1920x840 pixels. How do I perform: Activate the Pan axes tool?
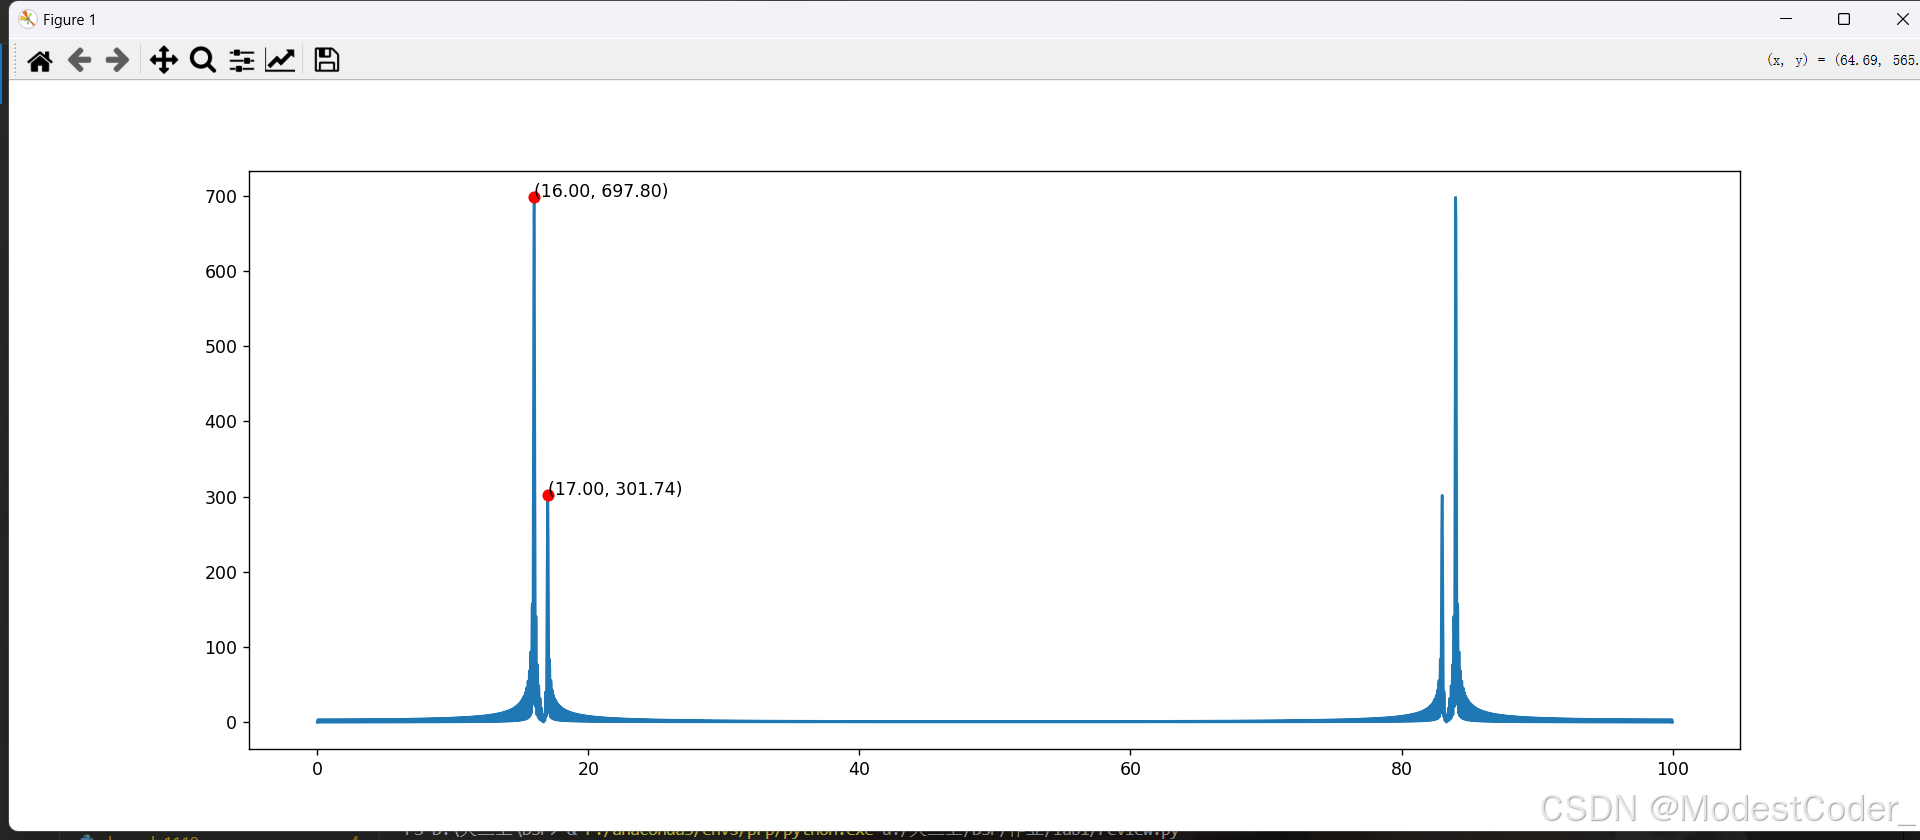tap(163, 61)
